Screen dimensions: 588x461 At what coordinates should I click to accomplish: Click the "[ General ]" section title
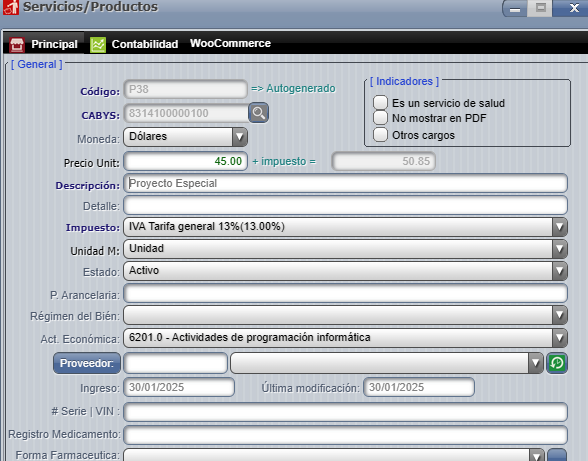pos(36,65)
